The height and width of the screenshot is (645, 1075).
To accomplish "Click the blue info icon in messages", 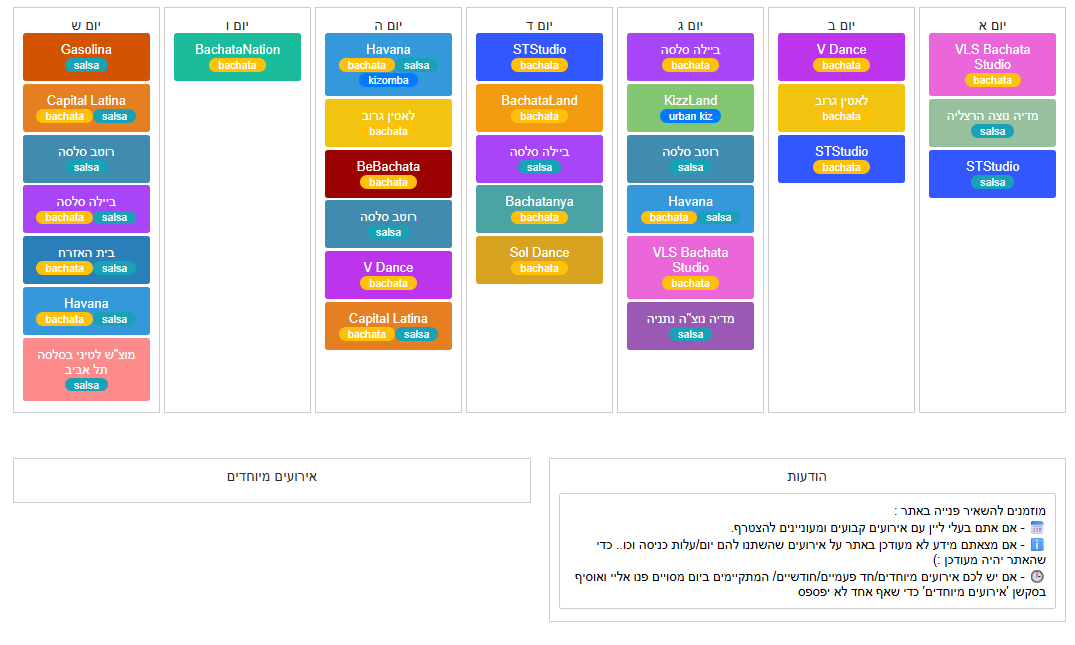I will coord(1037,545).
